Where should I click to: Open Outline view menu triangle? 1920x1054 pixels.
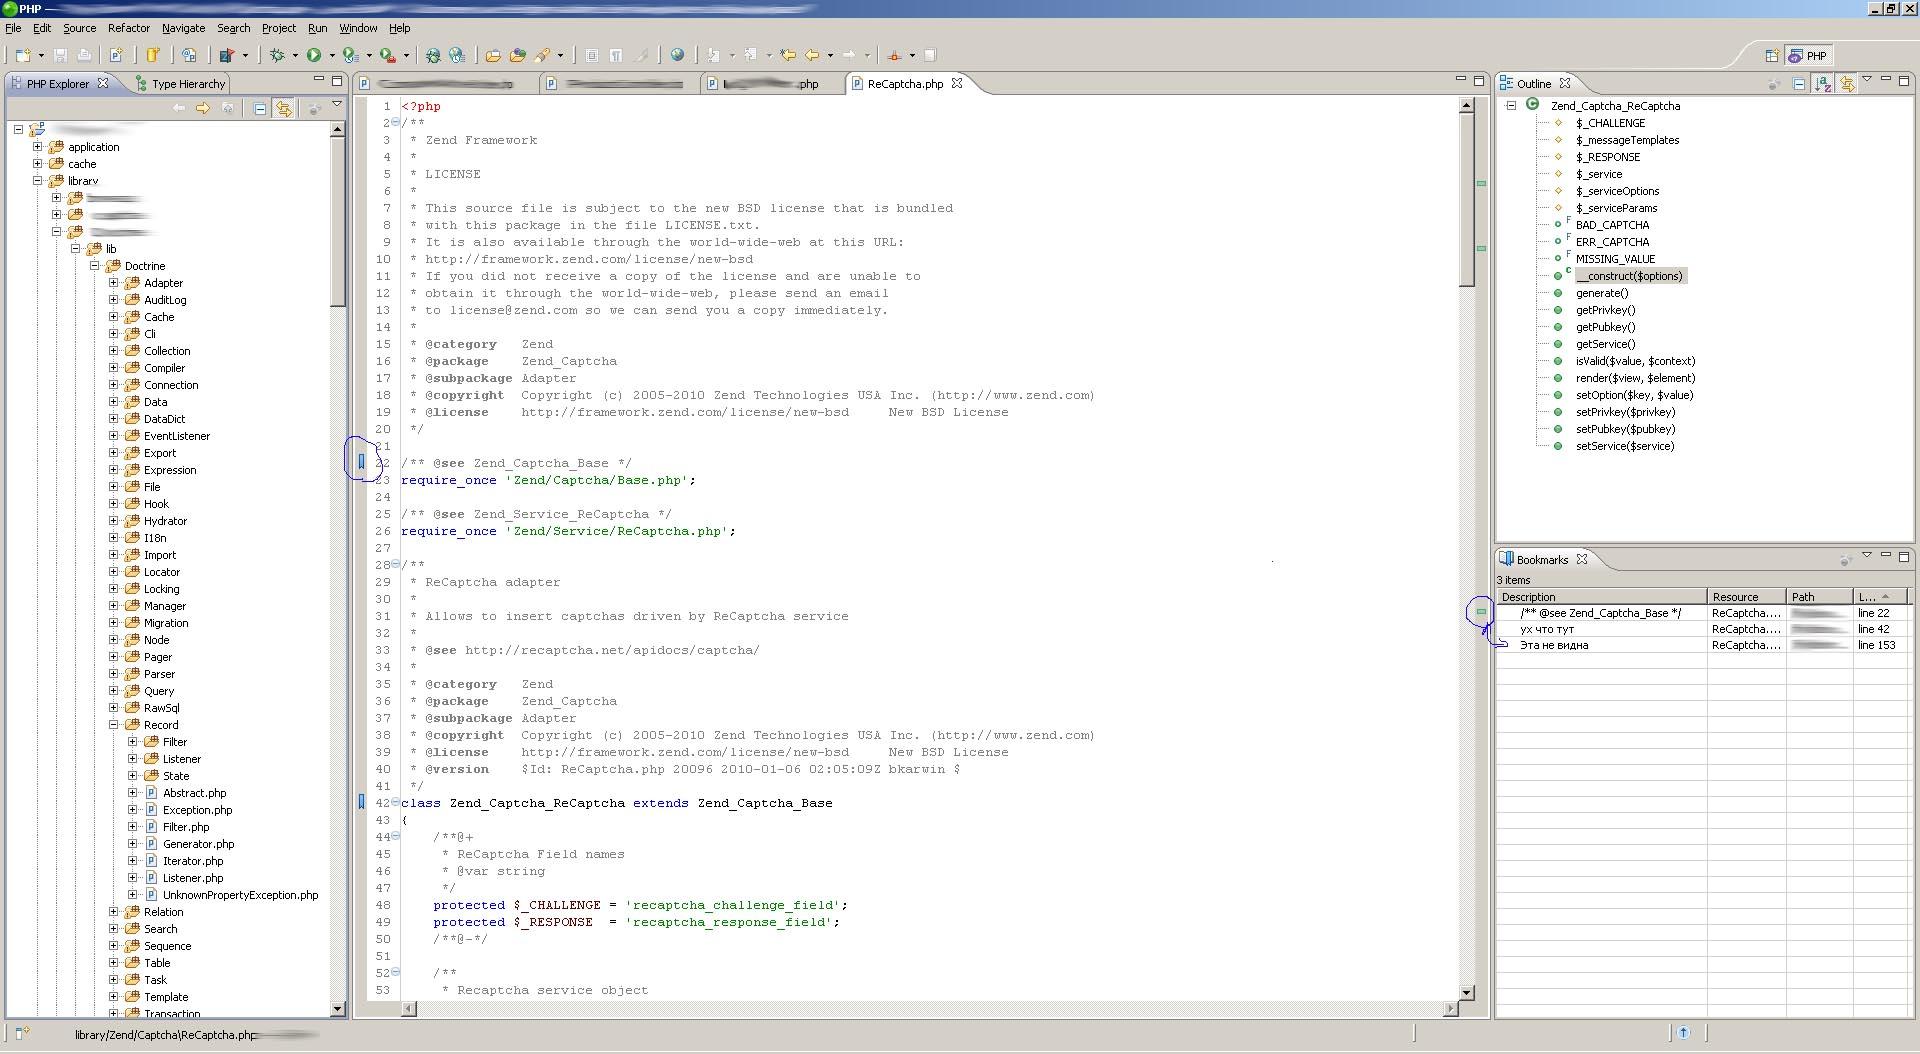1867,80
